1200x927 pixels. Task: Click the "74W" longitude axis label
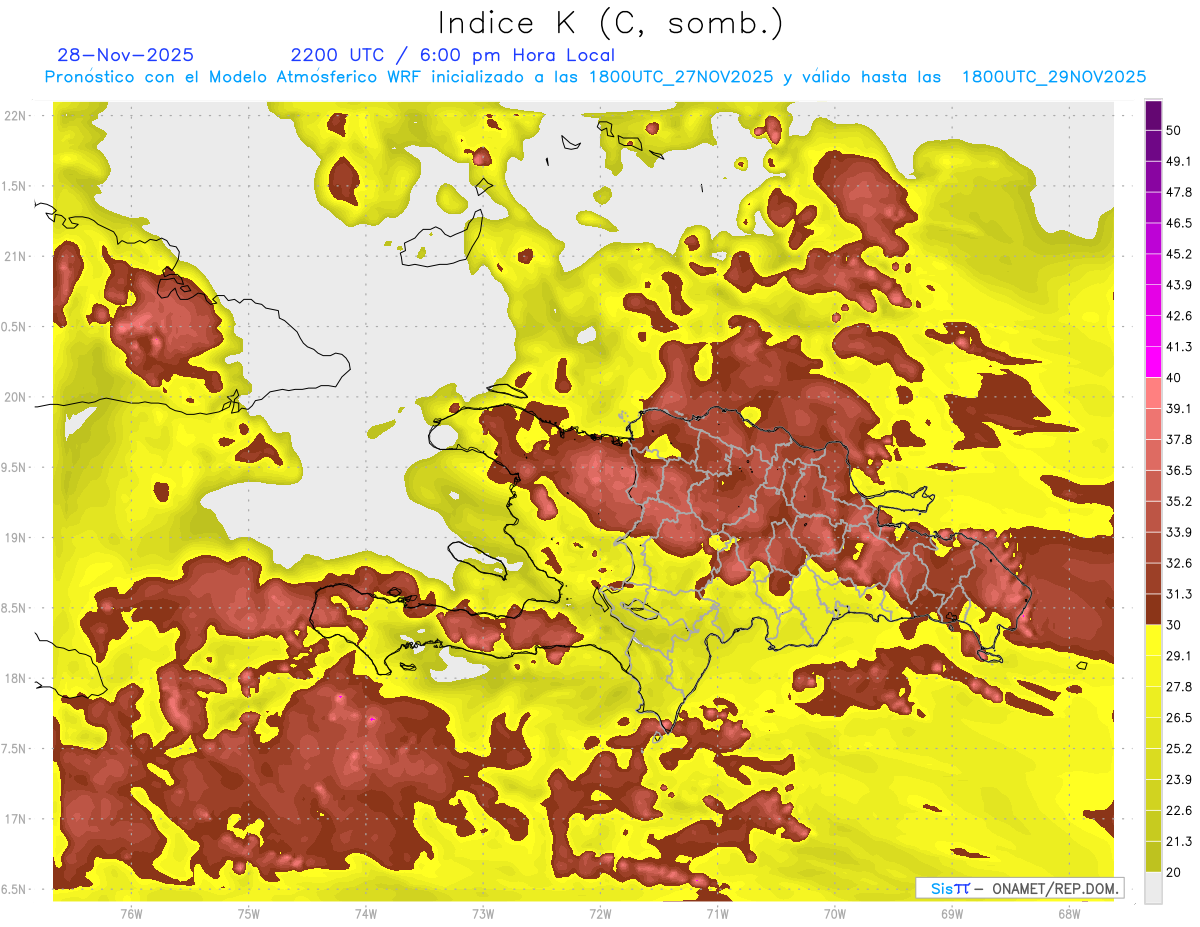coord(366,913)
